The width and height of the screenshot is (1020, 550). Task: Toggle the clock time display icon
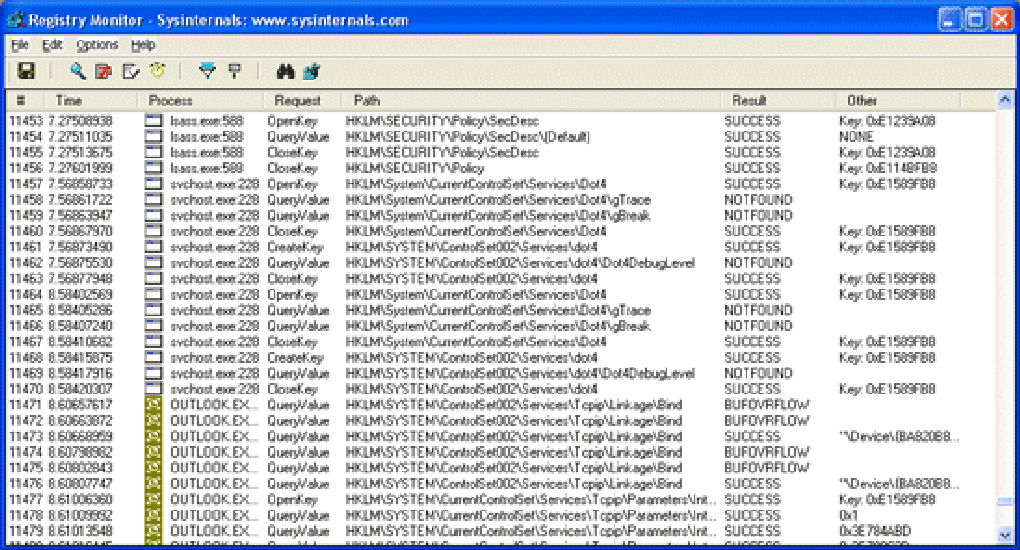click(158, 70)
